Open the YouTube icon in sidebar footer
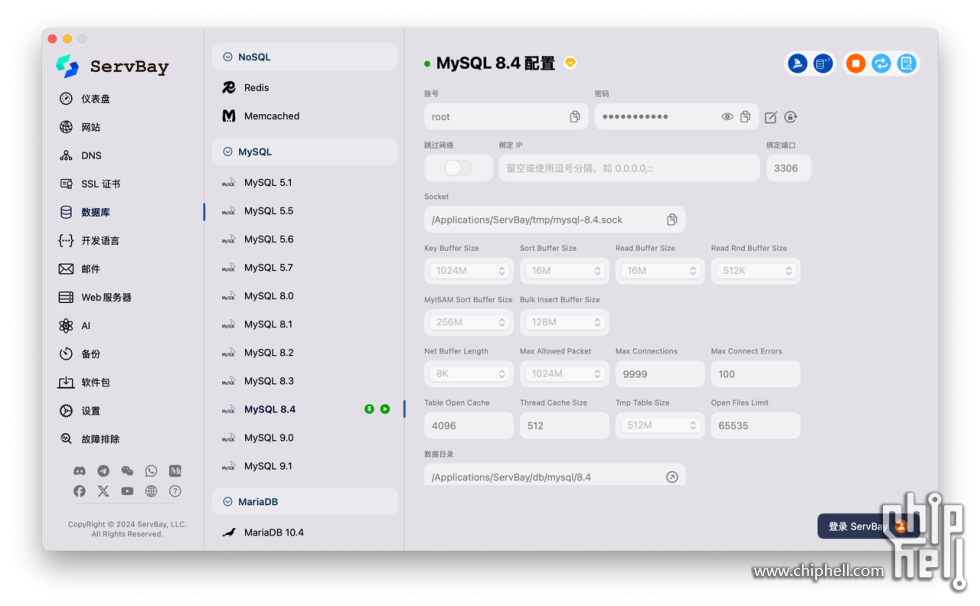The width and height of the screenshot is (980, 606). [127, 491]
